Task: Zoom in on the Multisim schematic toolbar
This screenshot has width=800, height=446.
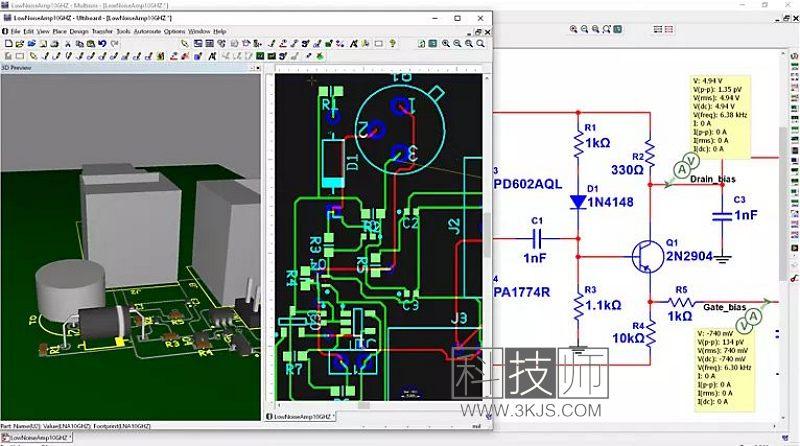Action: point(573,30)
